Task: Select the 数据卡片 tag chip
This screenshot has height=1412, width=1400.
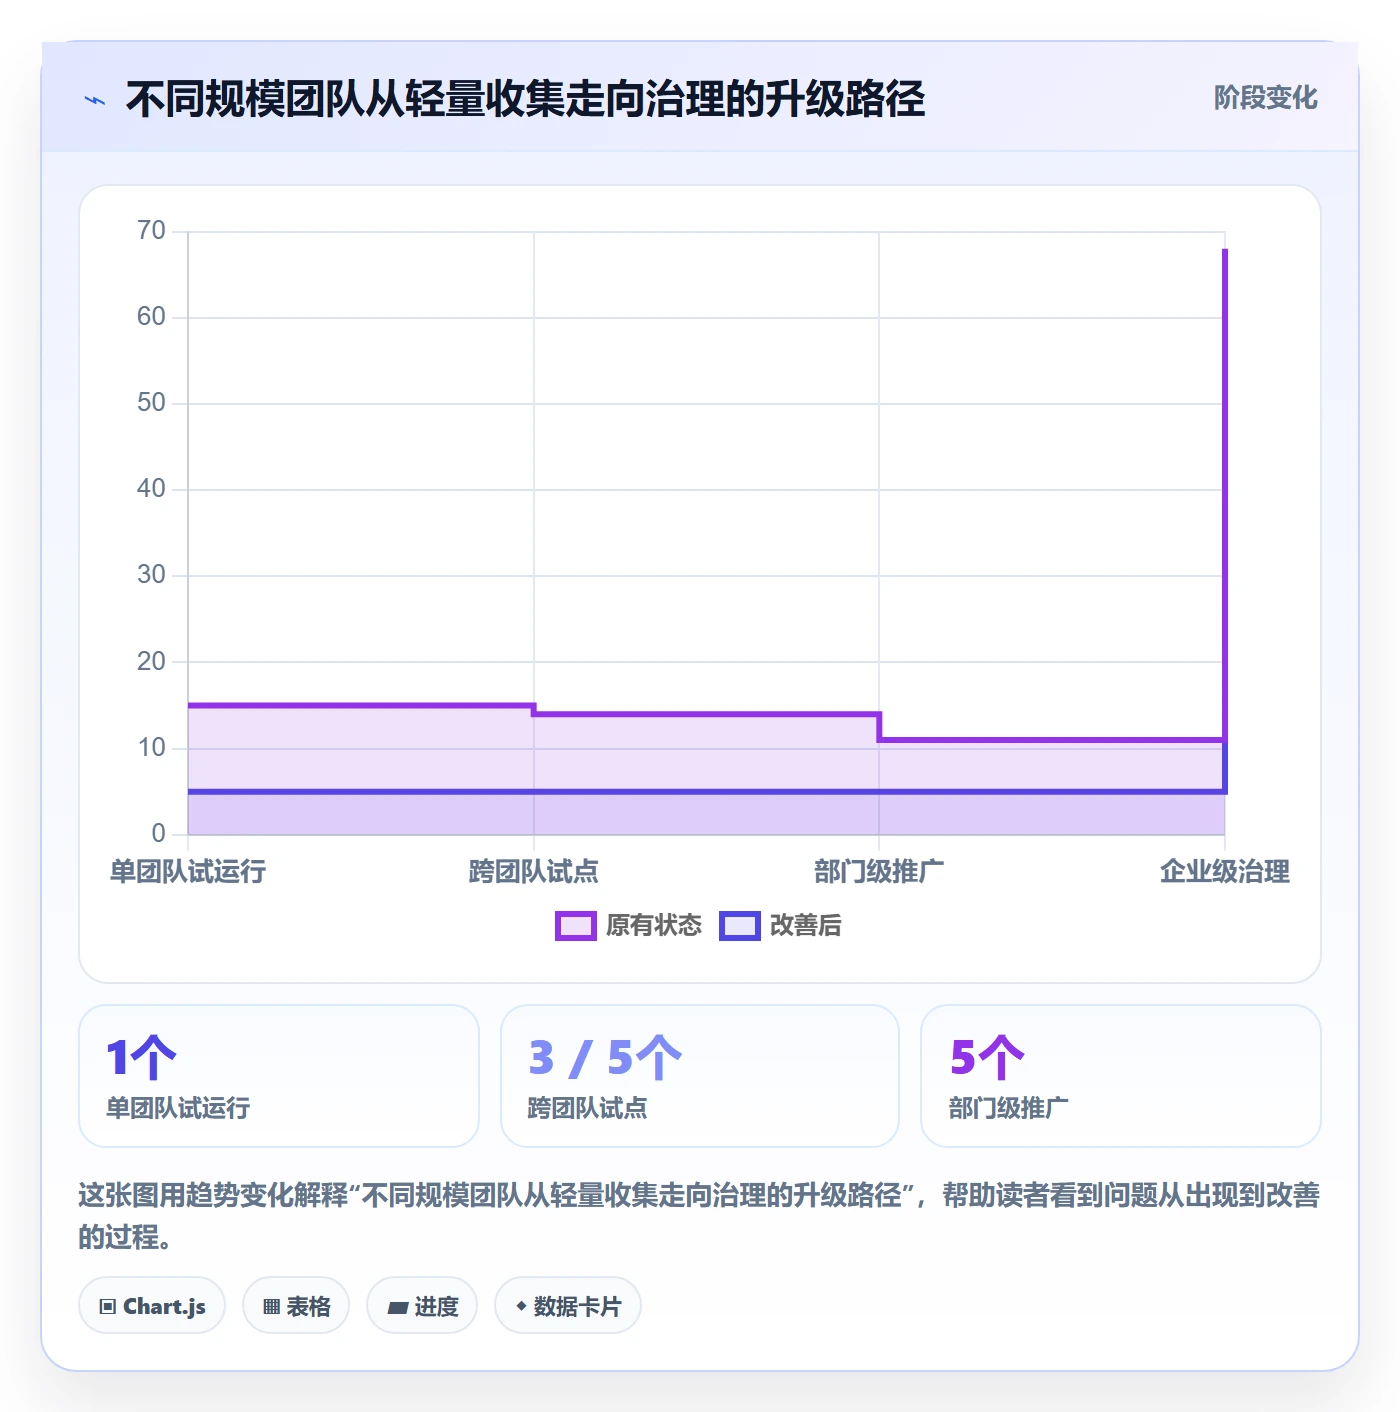Action: 568,1306
